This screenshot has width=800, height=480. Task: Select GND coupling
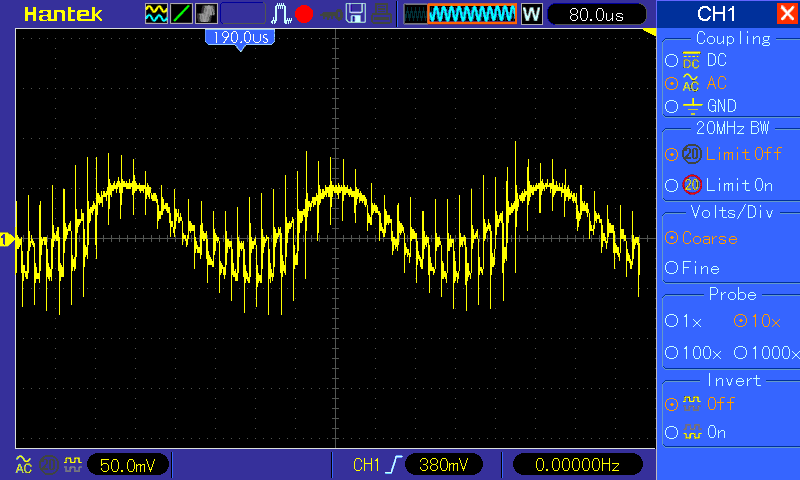[x=701, y=106]
